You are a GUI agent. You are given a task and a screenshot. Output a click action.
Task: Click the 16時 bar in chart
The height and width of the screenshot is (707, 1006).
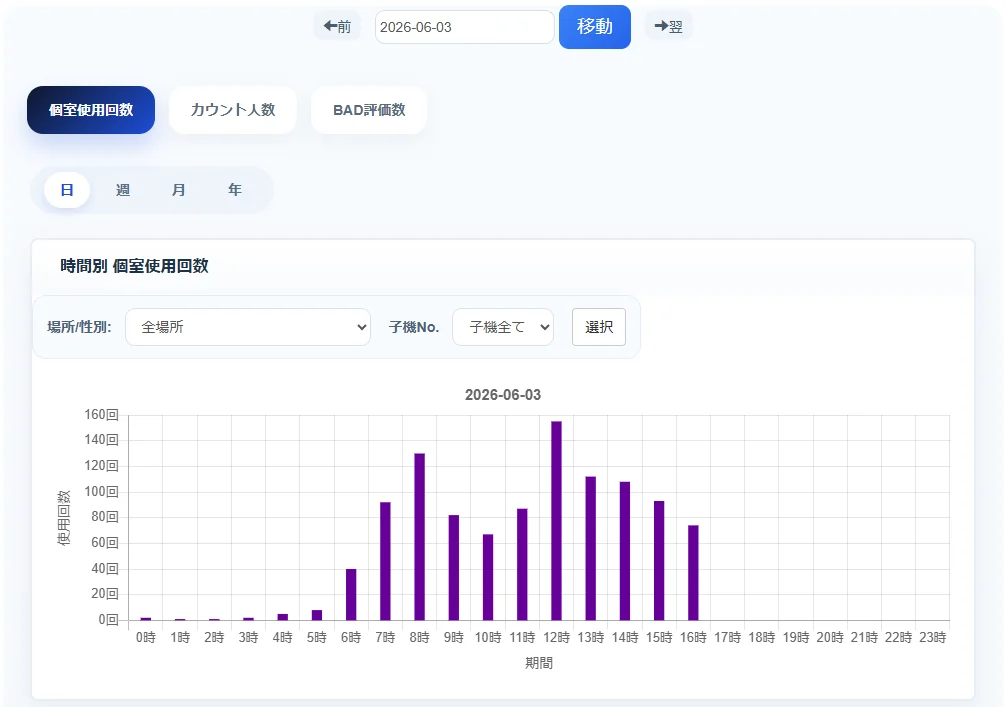click(694, 573)
